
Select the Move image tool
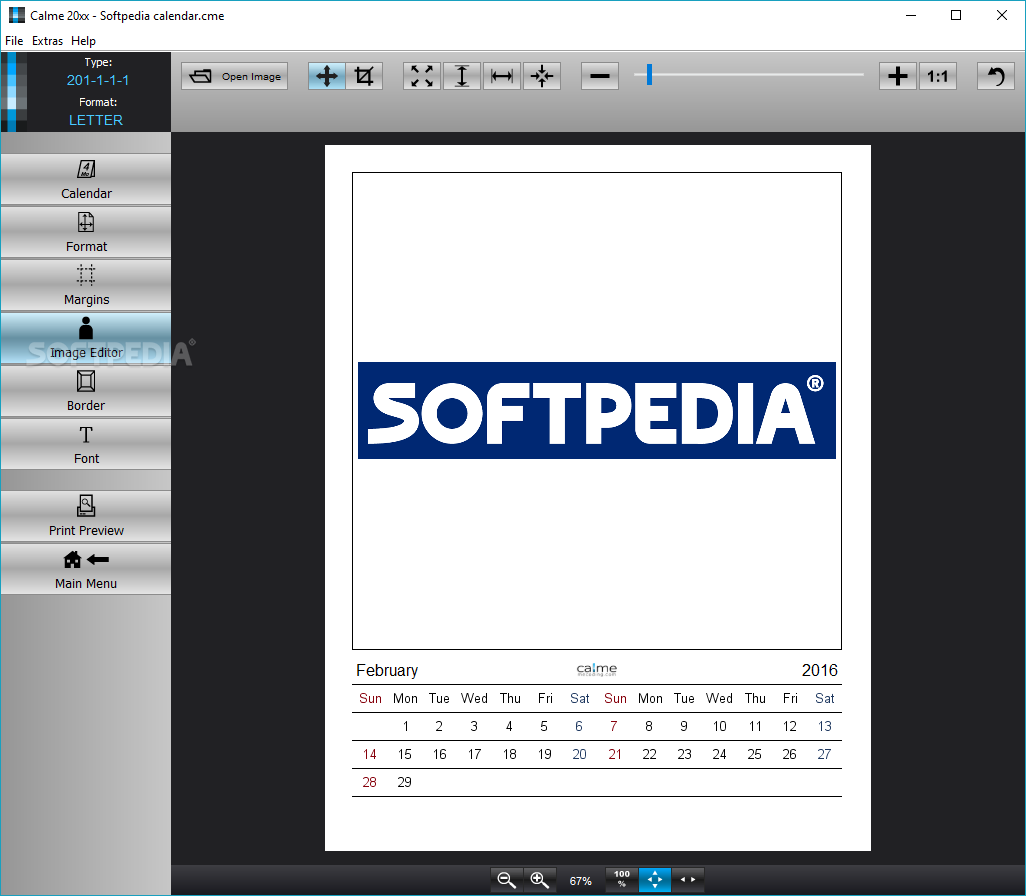click(327, 76)
